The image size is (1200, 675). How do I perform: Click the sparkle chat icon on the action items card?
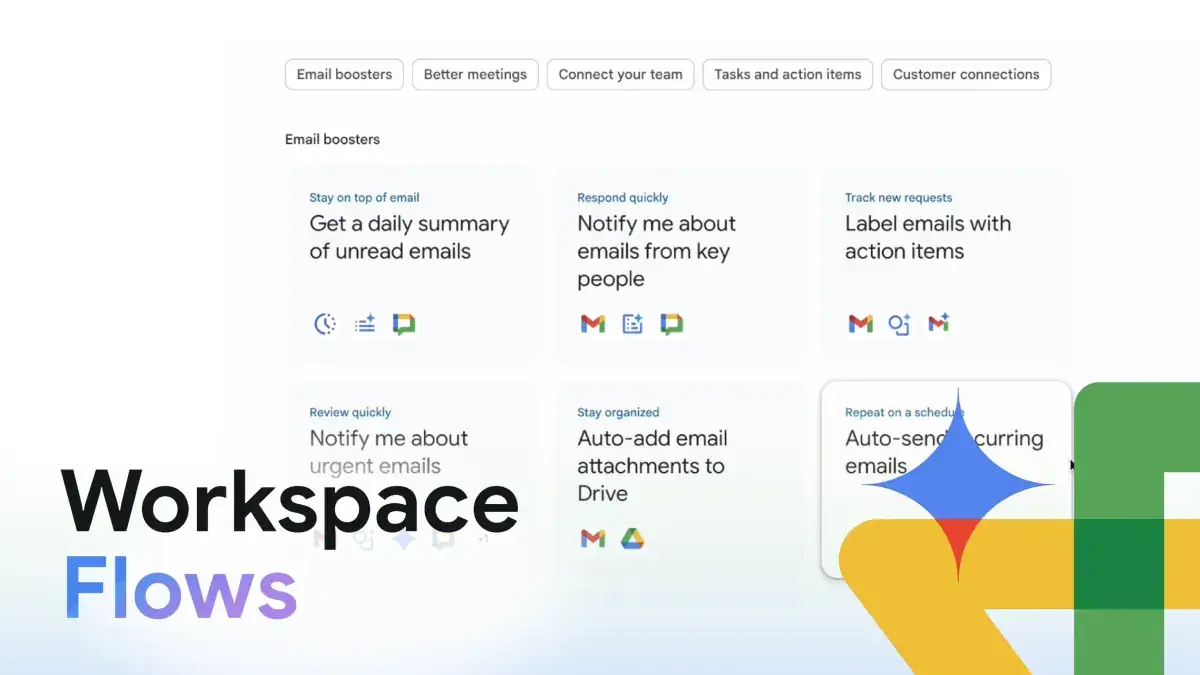pyautogui.click(x=899, y=323)
